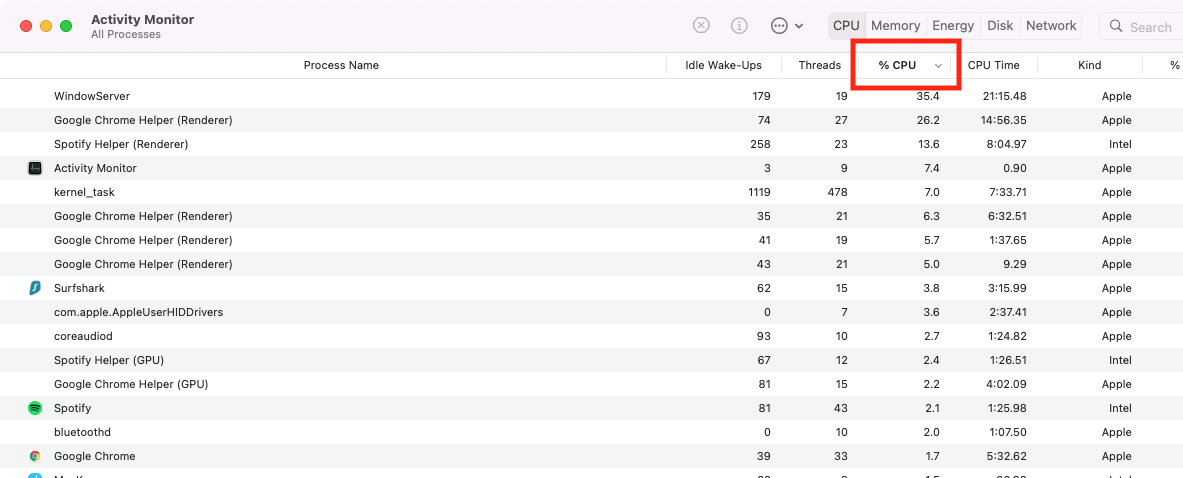The width and height of the screenshot is (1183, 478).
Task: Switch to the Disk tab
Action: [1000, 26]
